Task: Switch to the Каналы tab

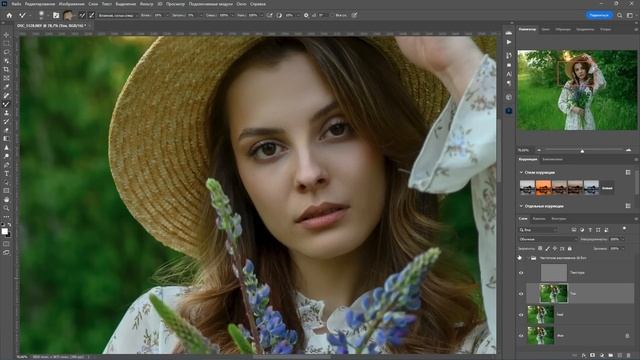Action: point(539,219)
